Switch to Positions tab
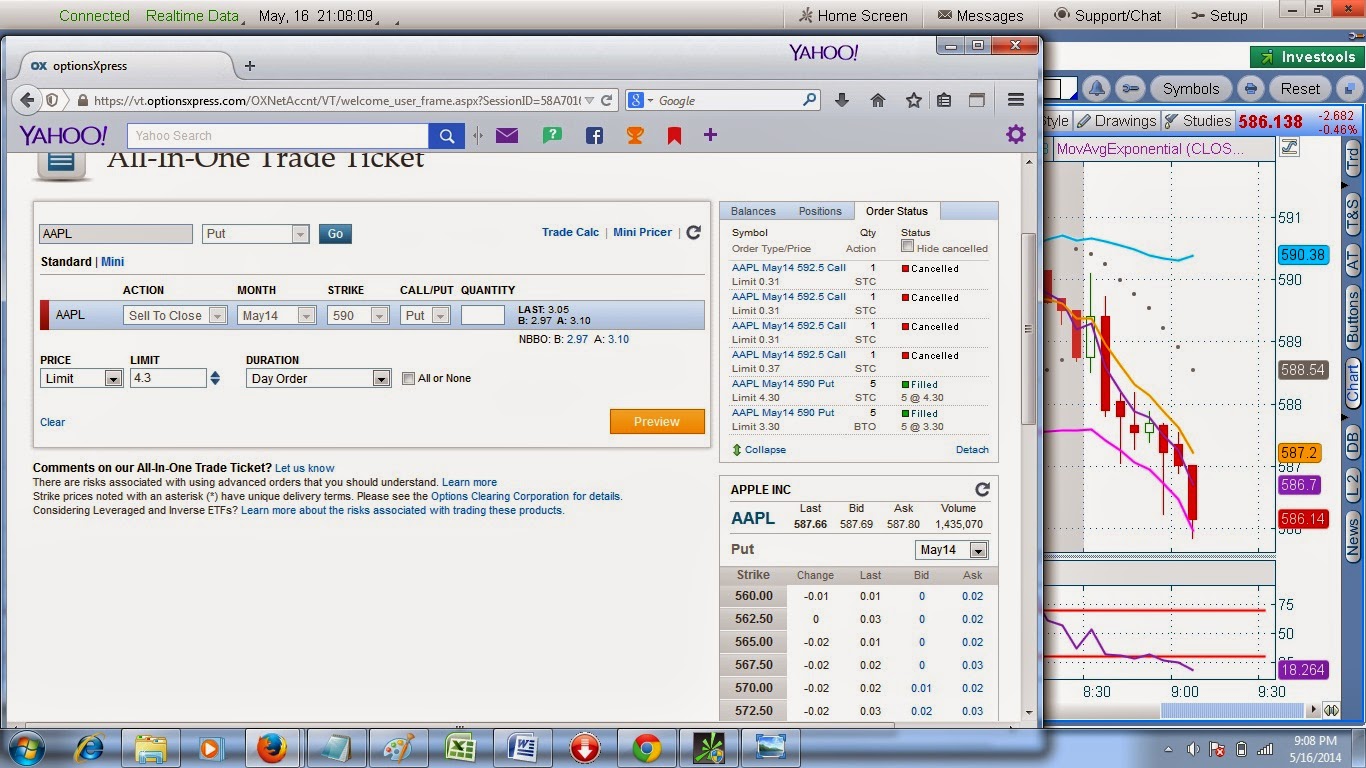1366x768 pixels. coord(820,211)
